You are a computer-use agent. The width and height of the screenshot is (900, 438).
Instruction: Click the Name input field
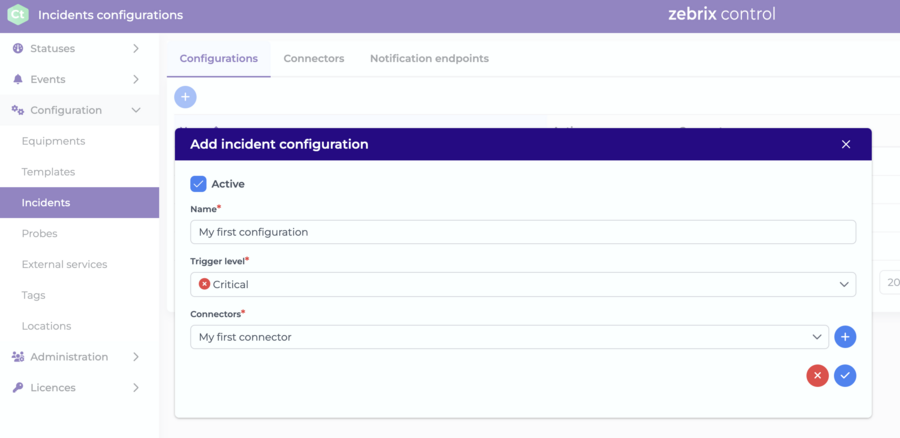[523, 232]
